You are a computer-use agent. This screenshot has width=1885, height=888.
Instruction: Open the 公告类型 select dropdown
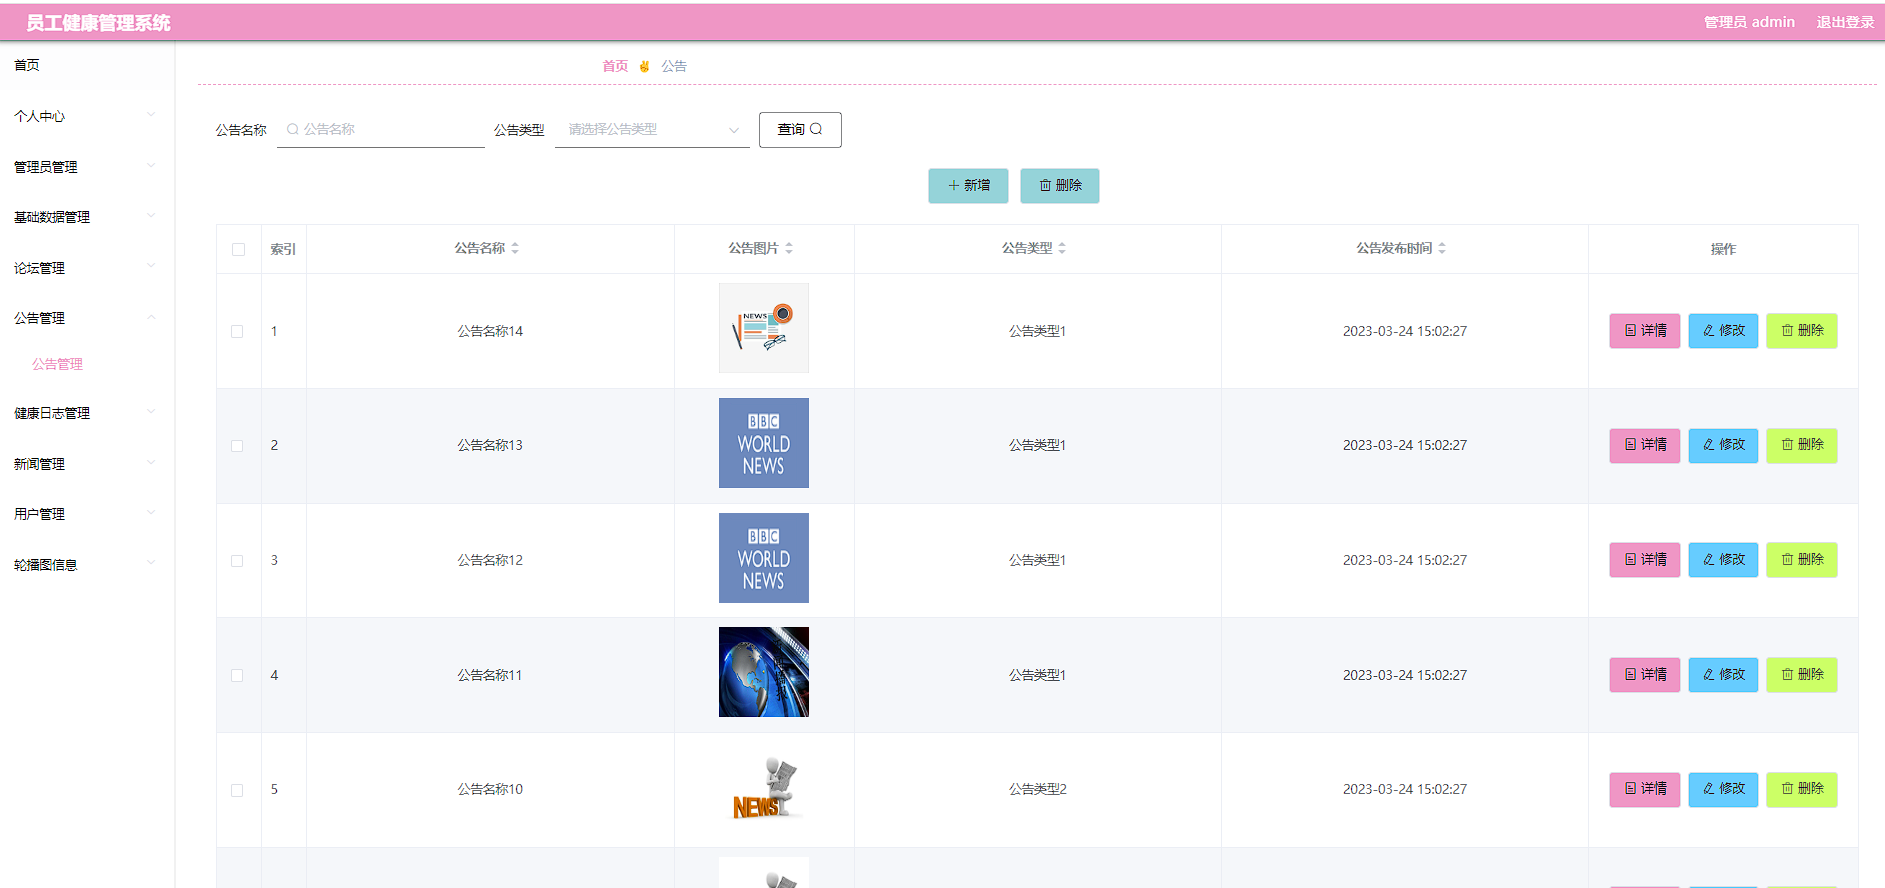(652, 129)
